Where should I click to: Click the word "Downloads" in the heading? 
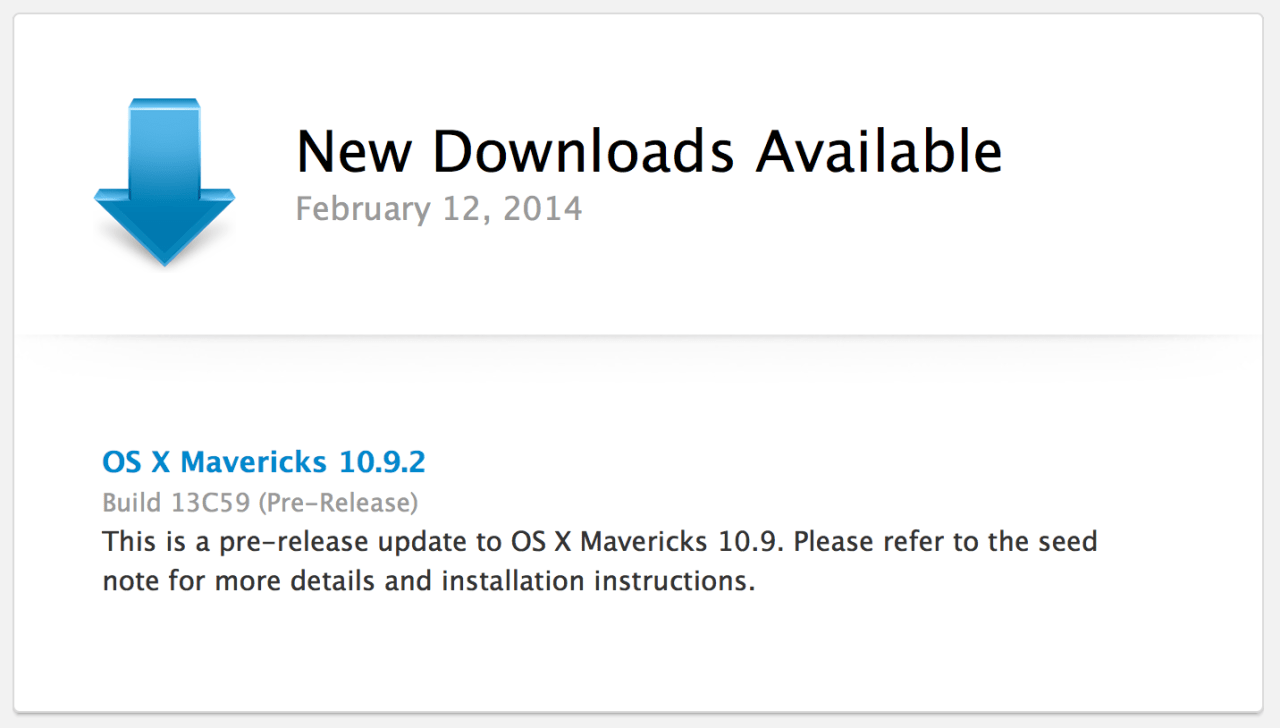coord(583,152)
